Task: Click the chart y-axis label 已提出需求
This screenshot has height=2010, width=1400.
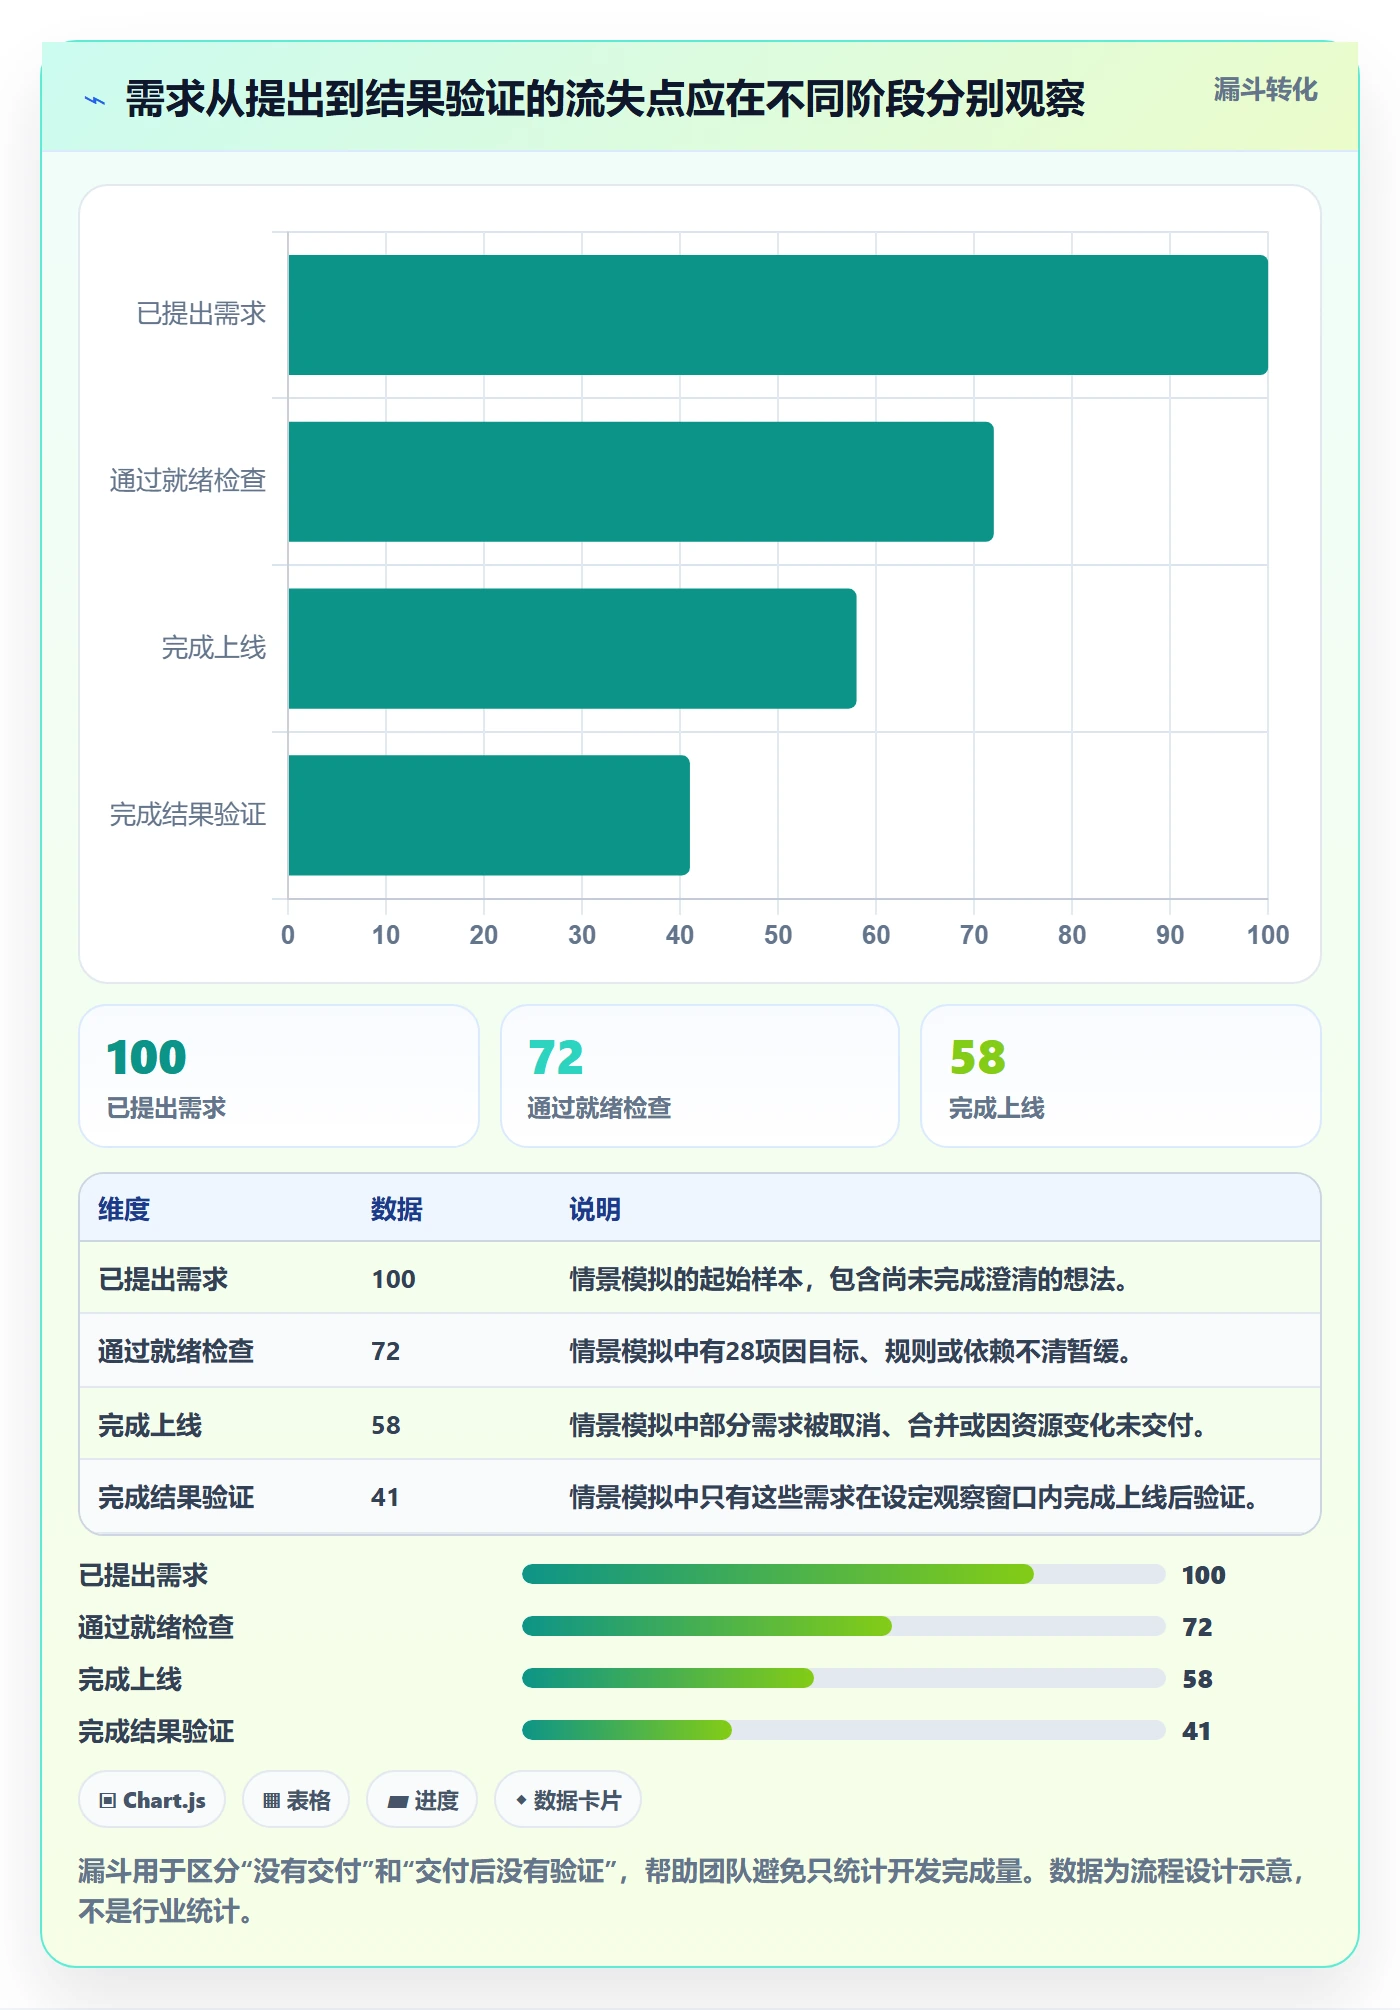Action: [201, 314]
